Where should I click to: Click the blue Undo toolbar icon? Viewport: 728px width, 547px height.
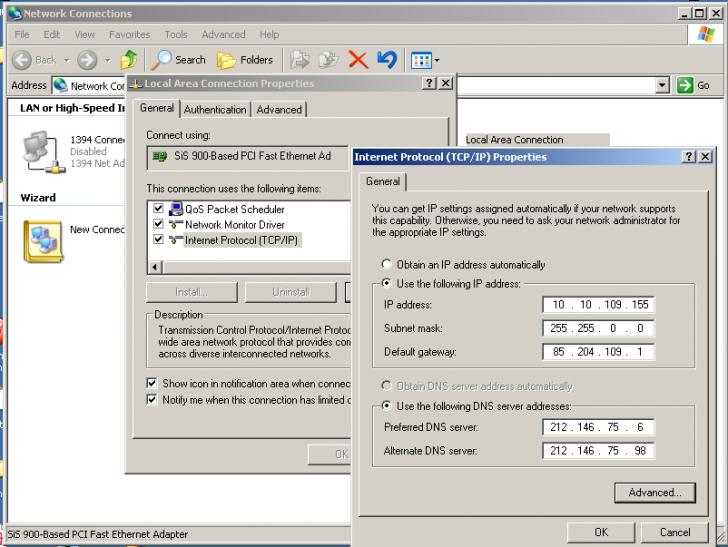pyautogui.click(x=386, y=60)
